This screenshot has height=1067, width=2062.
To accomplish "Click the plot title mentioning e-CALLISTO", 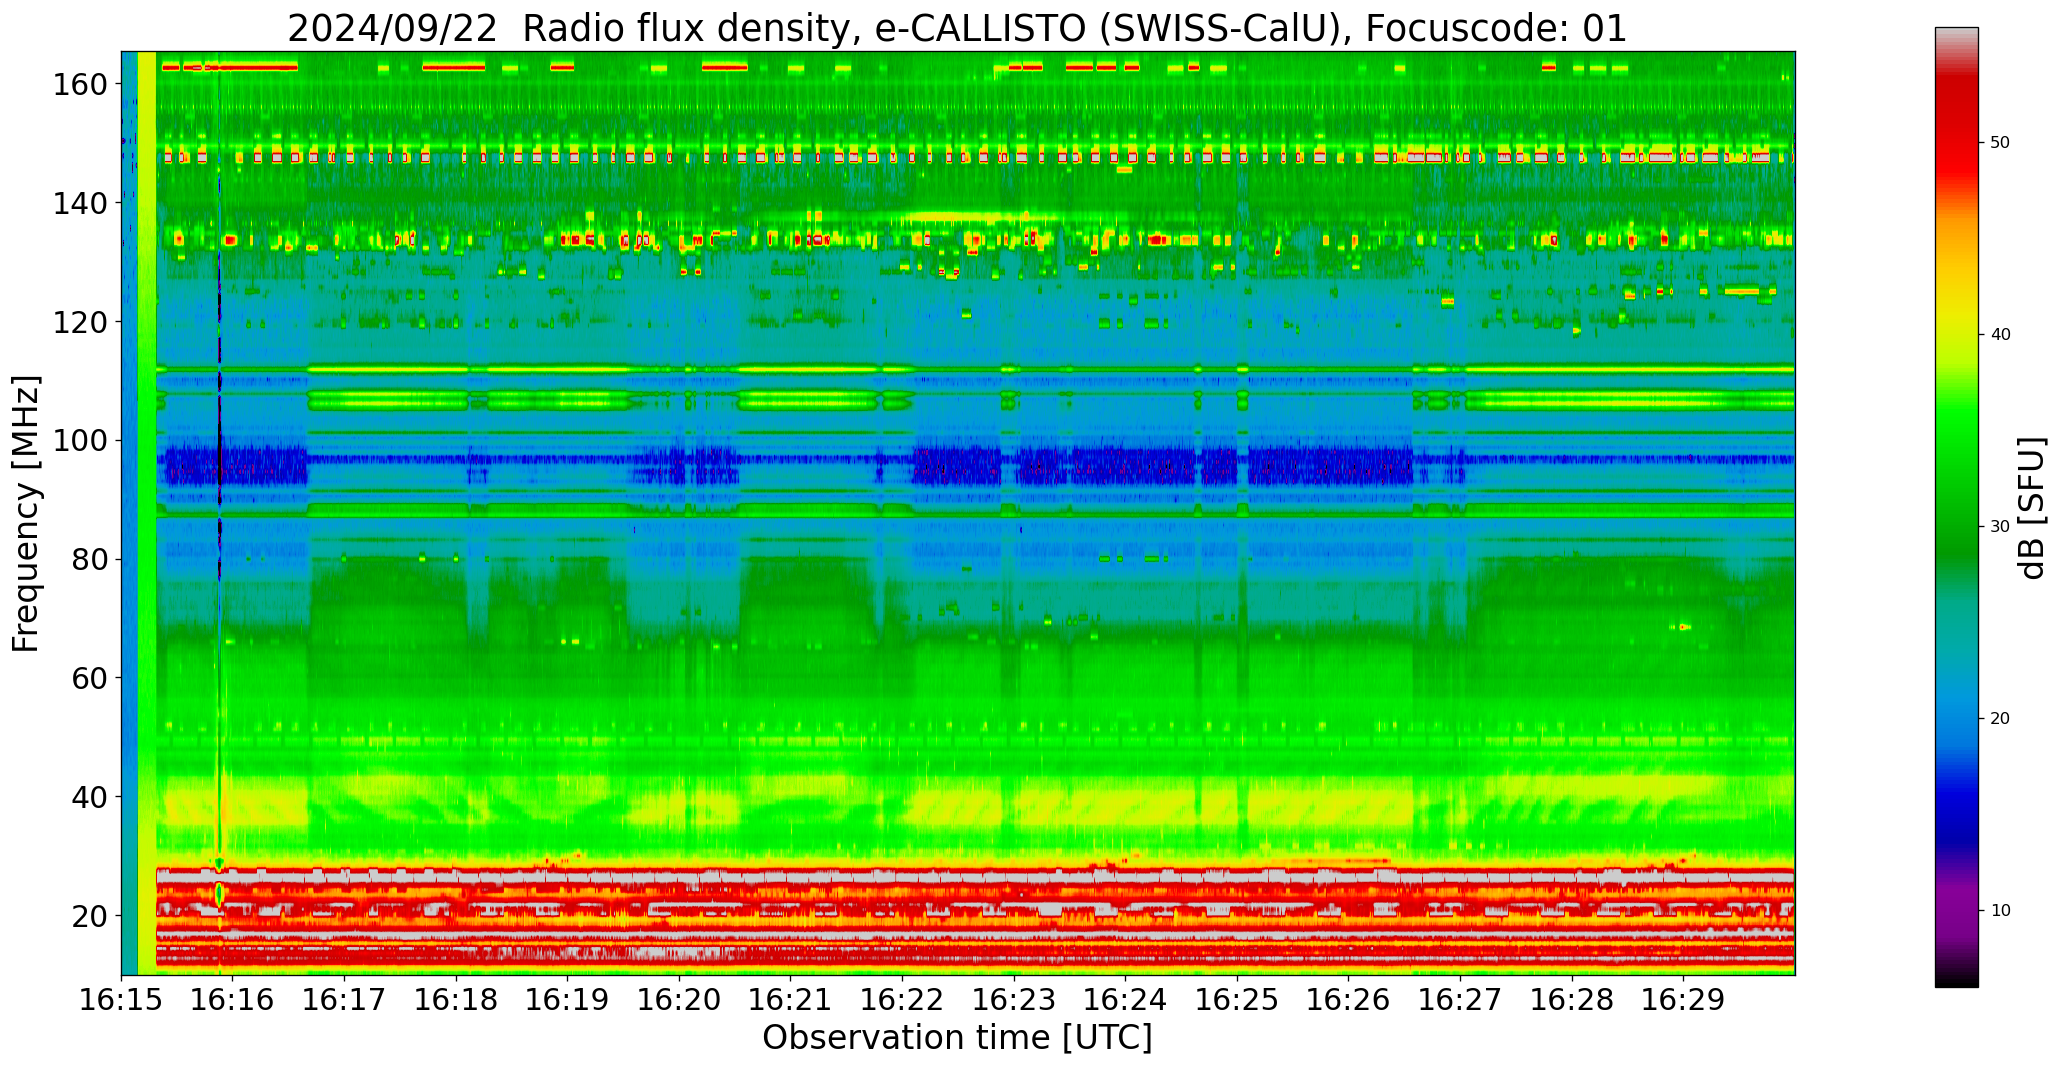I will [x=957, y=28].
